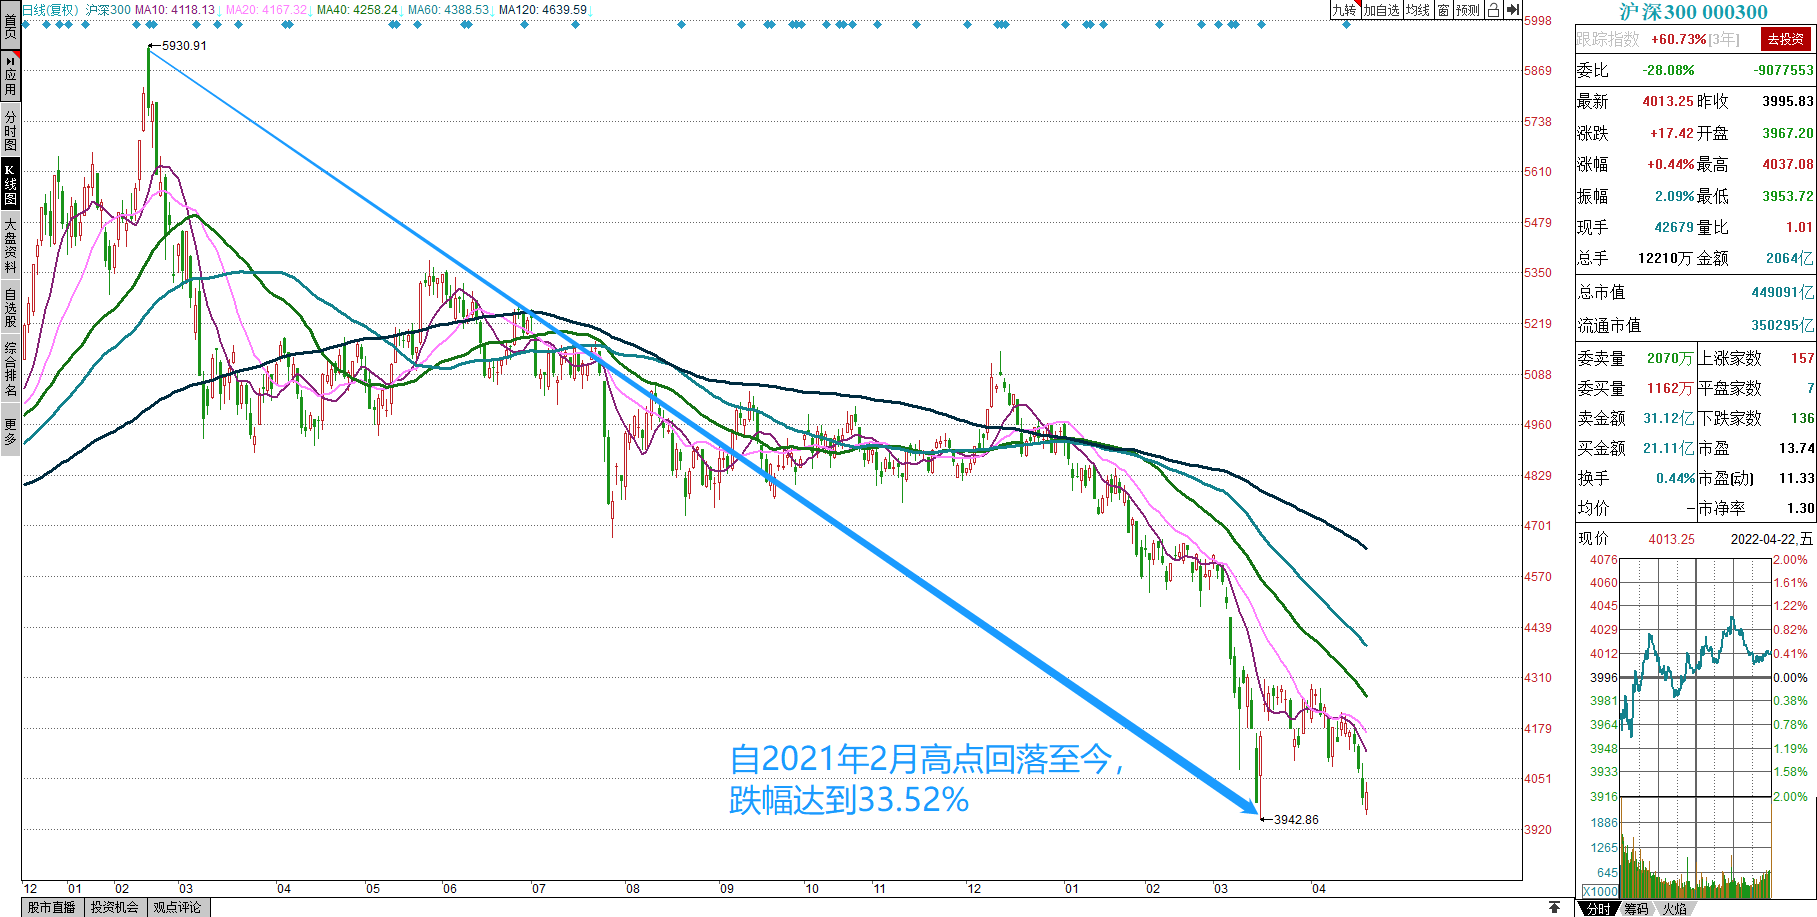Click the arrow-to-bar collapse panel icon
The height and width of the screenshot is (917, 1817).
click(1513, 10)
